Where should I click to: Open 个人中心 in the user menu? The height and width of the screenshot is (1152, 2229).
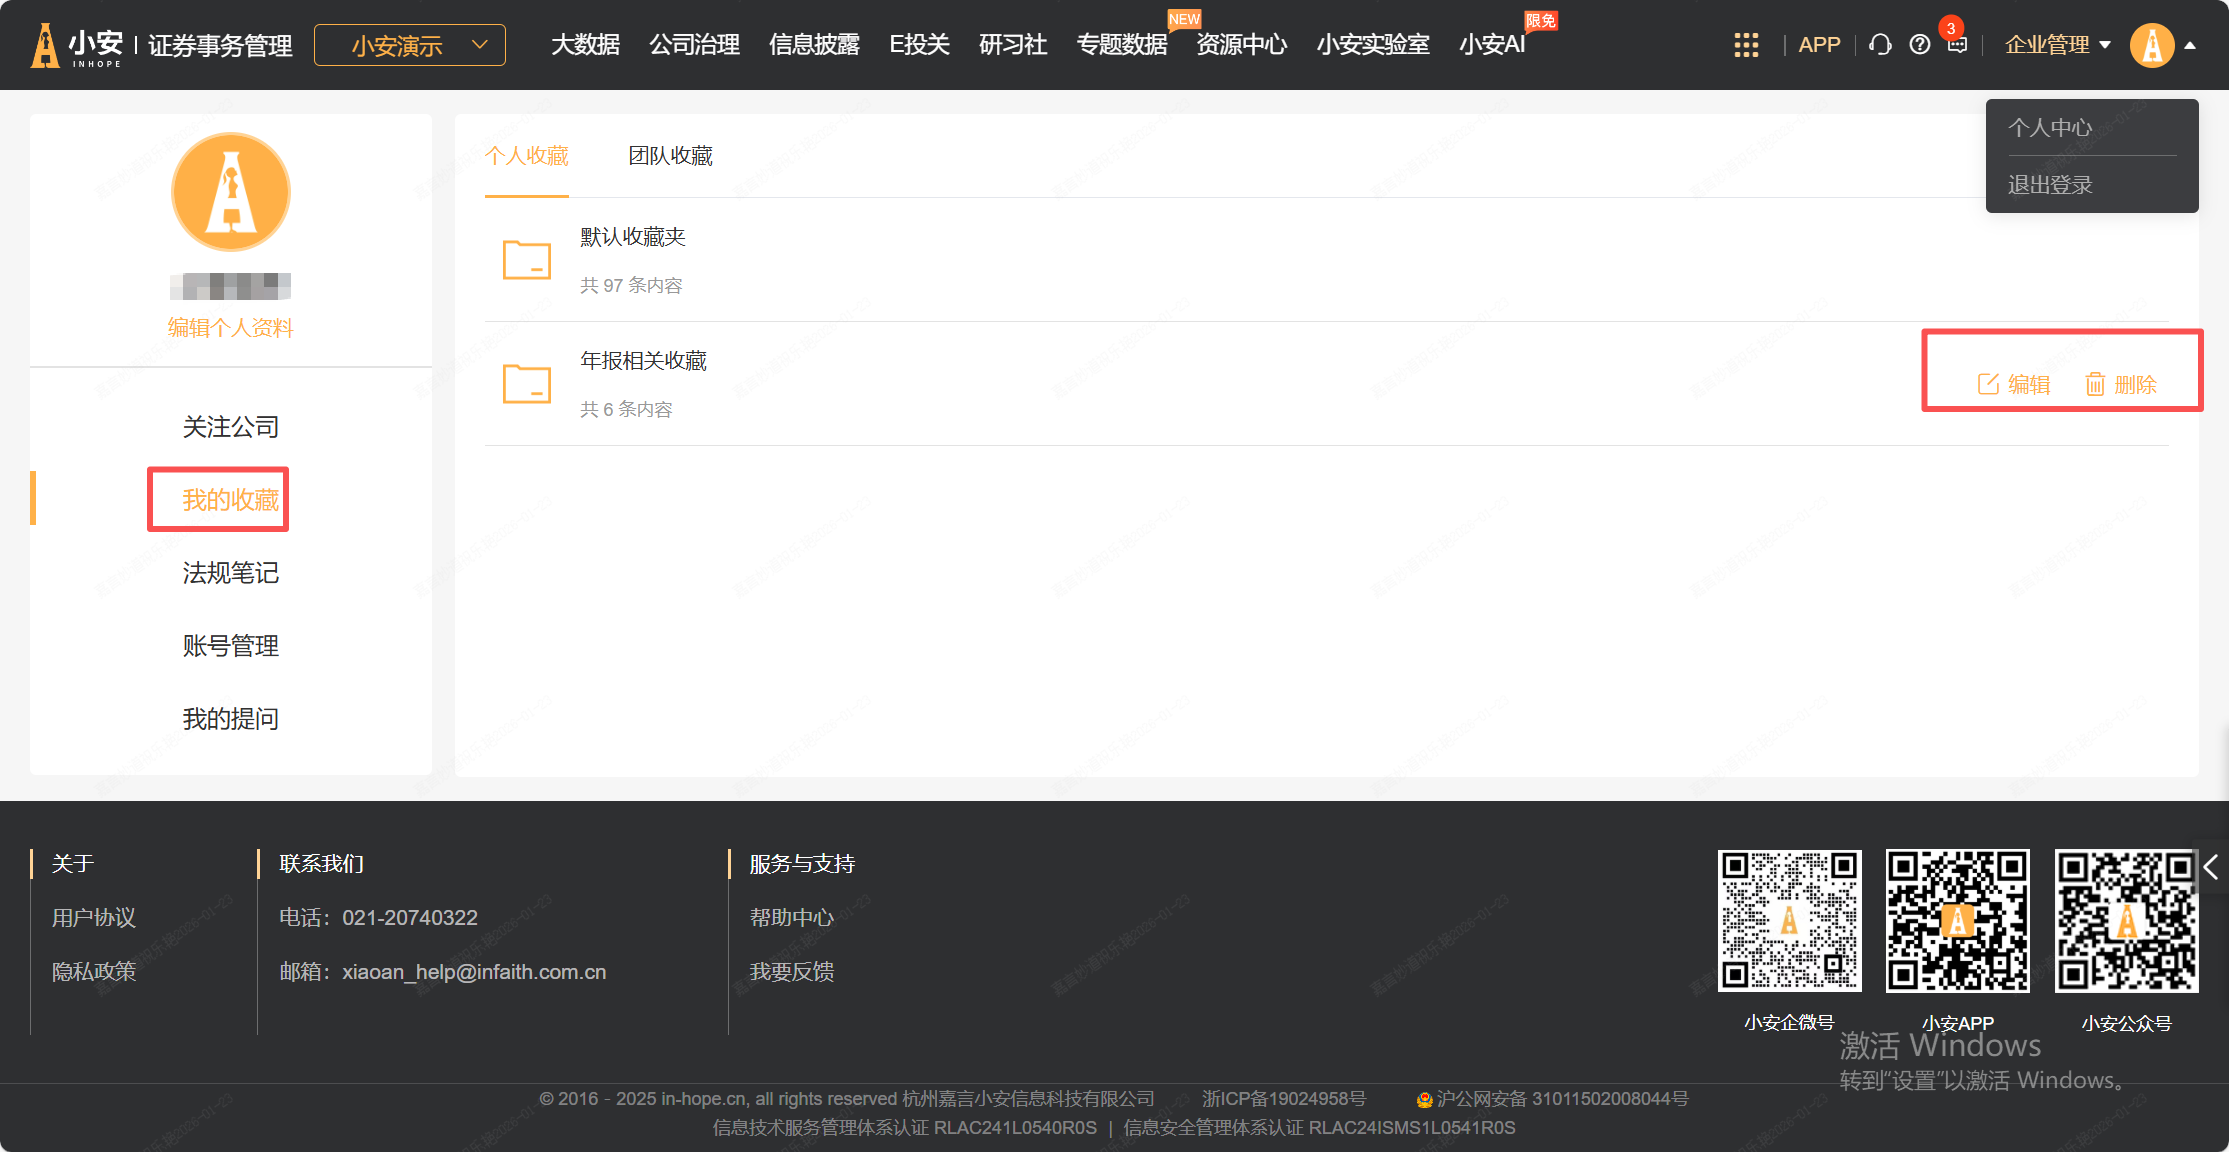point(2050,128)
